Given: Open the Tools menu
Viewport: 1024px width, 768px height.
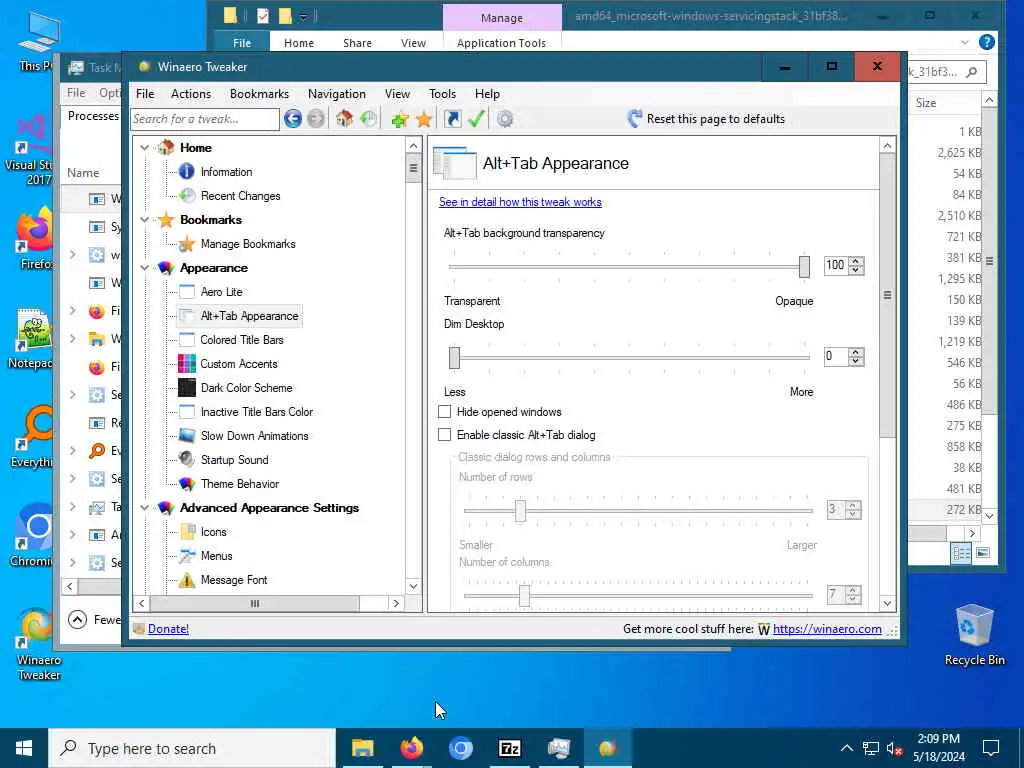Looking at the screenshot, I should (442, 94).
